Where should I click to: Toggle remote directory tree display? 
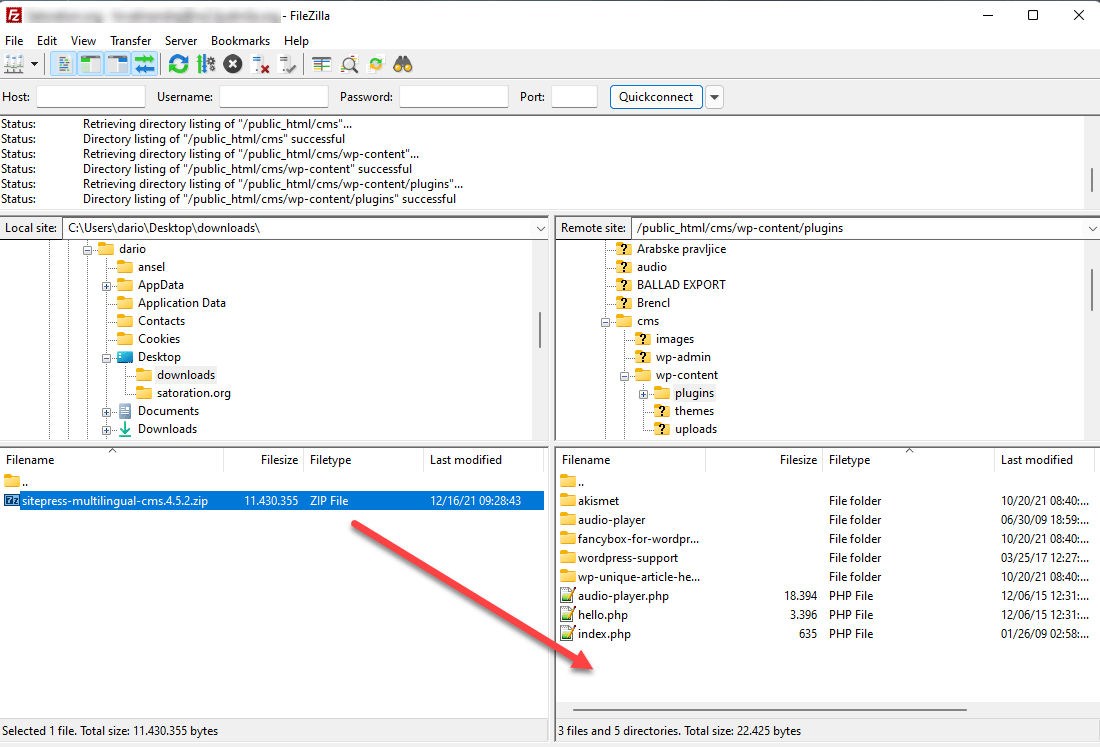118,65
